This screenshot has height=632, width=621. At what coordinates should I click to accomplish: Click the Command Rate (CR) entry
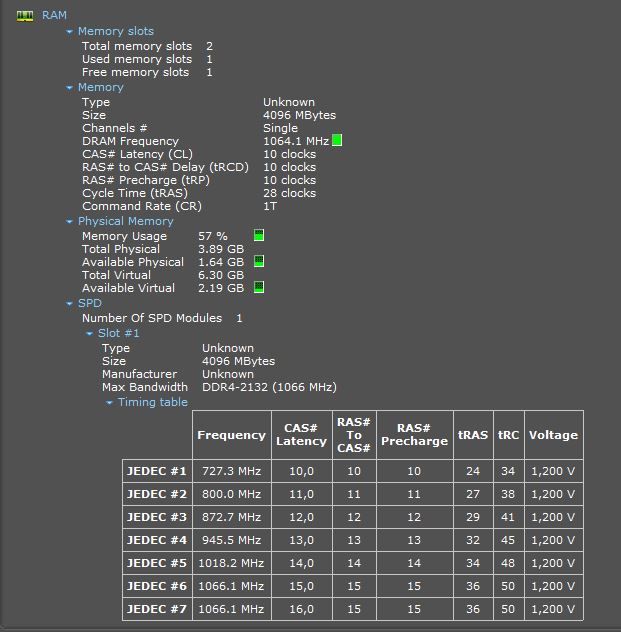[141, 206]
